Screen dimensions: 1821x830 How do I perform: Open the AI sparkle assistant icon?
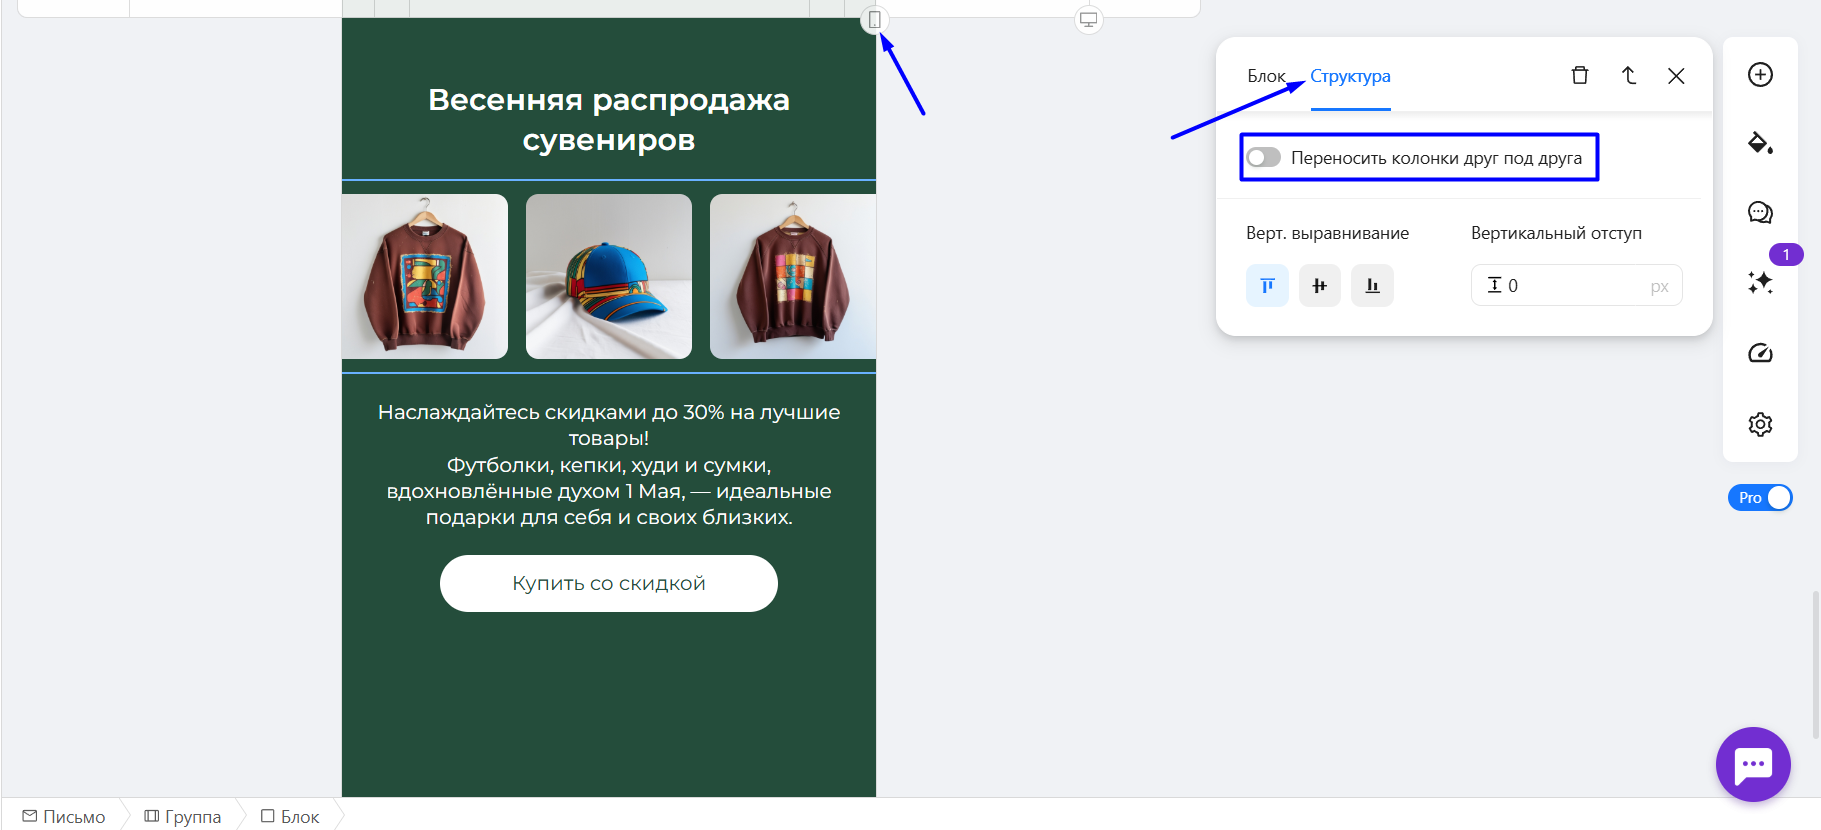(x=1760, y=283)
